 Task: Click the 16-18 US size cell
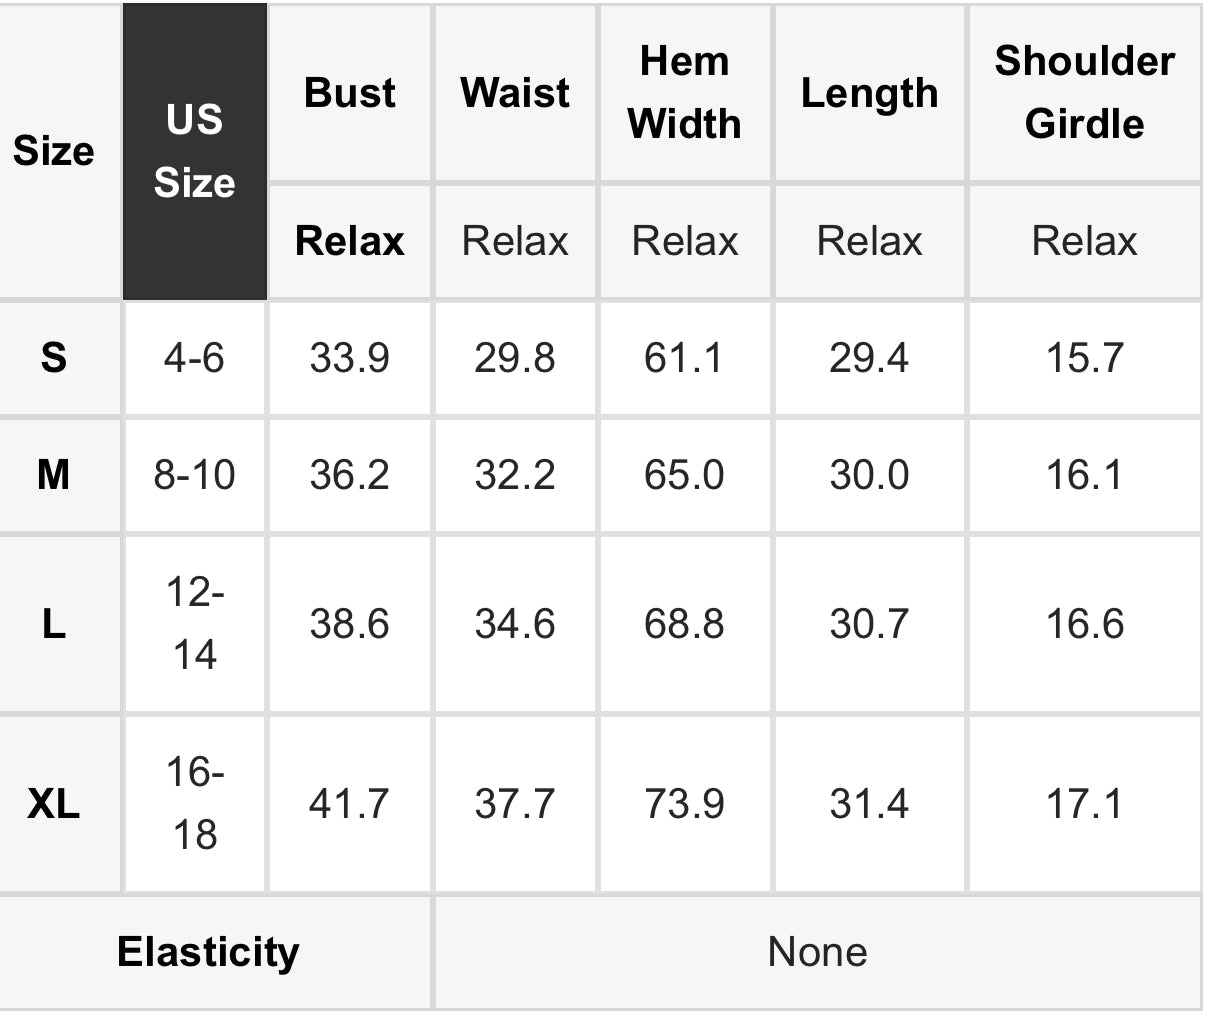[x=195, y=804]
